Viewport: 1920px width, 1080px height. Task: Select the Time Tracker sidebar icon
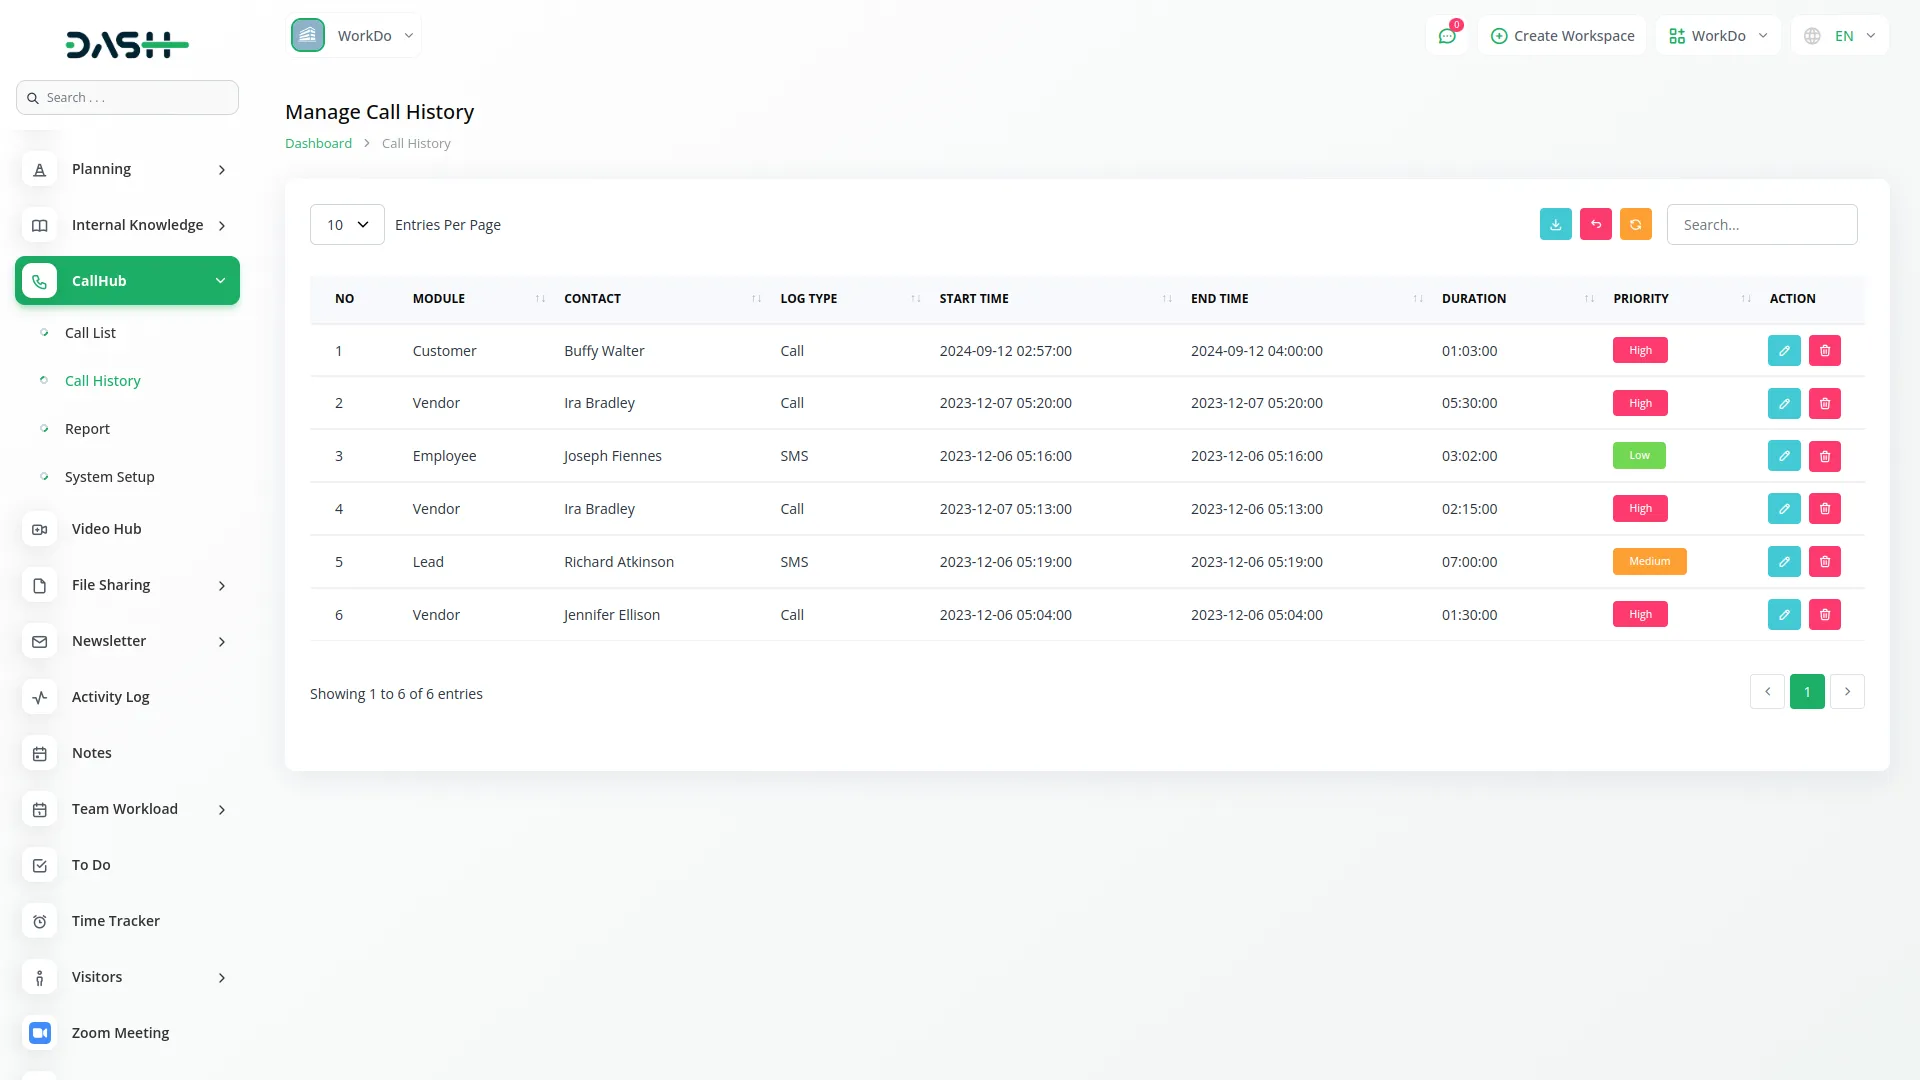(39, 921)
